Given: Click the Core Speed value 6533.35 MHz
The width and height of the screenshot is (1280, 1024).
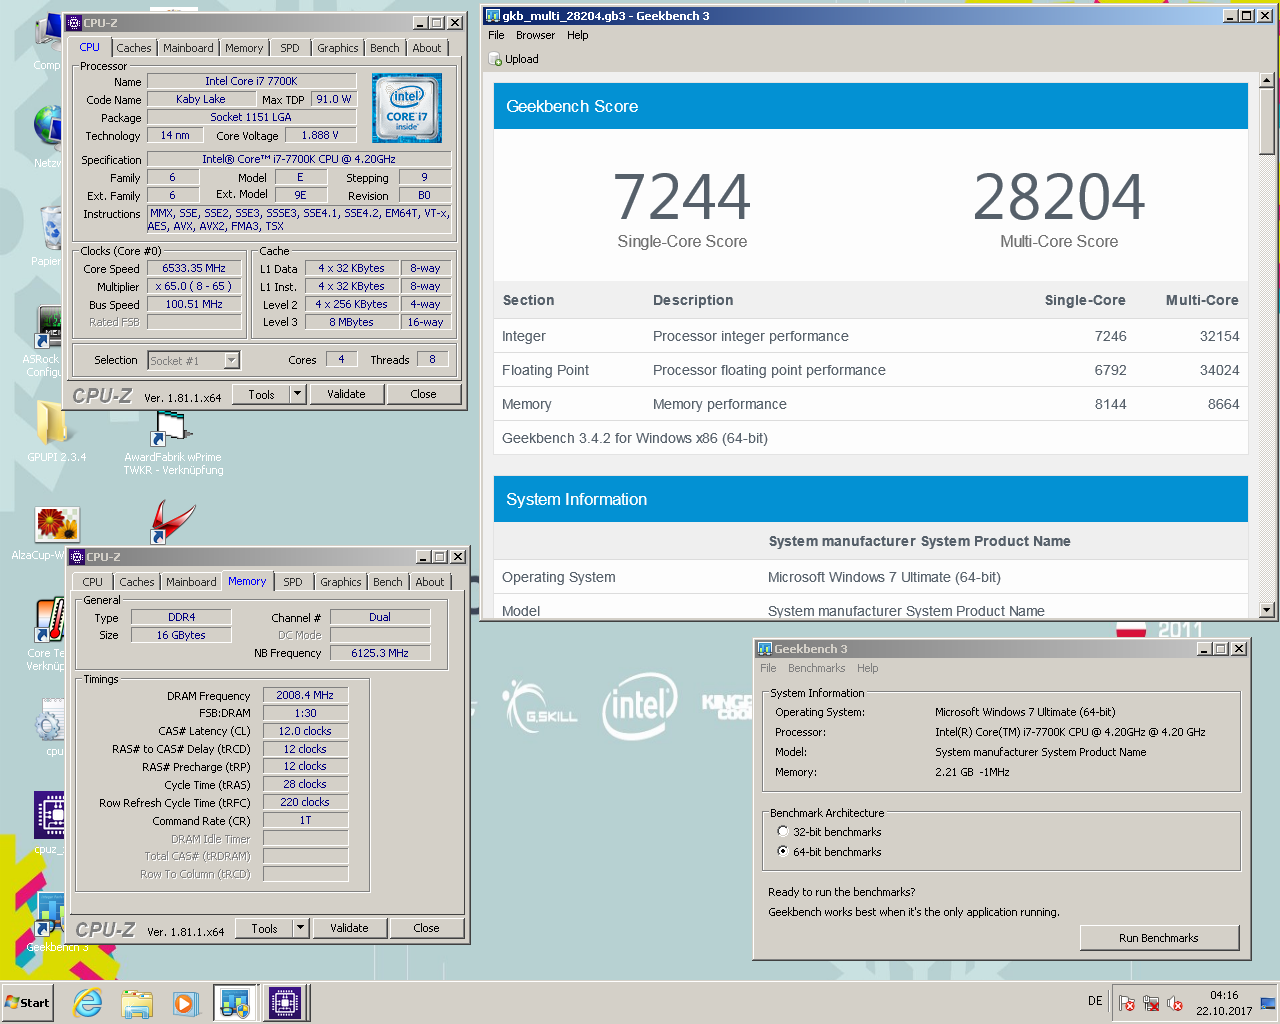Looking at the screenshot, I should [x=194, y=269].
